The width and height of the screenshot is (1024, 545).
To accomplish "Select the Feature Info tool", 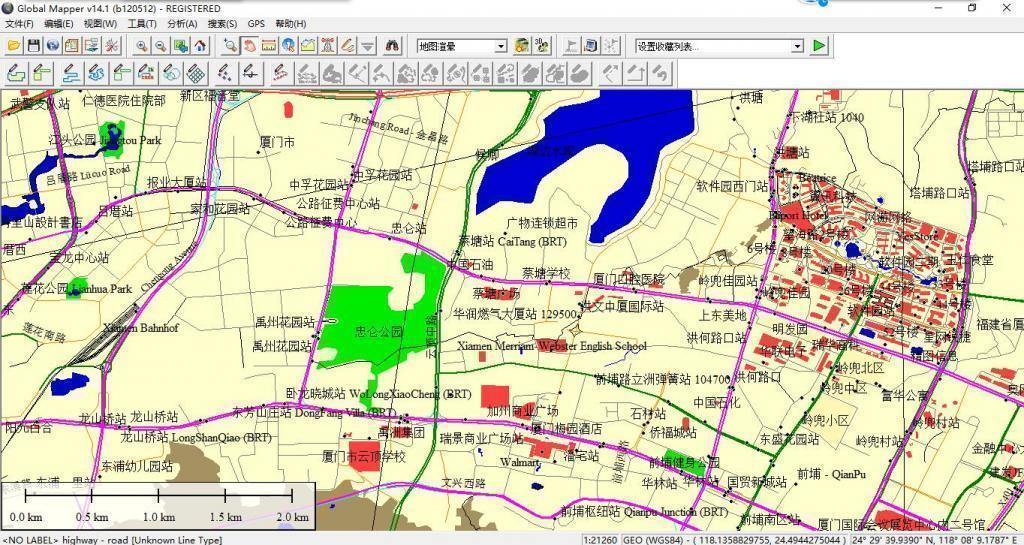I will 288,46.
